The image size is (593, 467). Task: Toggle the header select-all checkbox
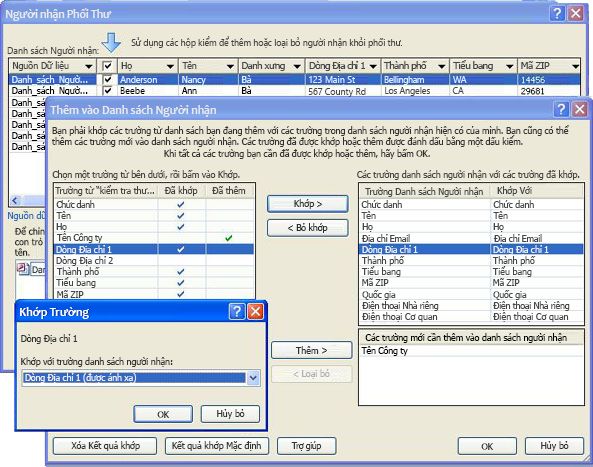pos(107,66)
